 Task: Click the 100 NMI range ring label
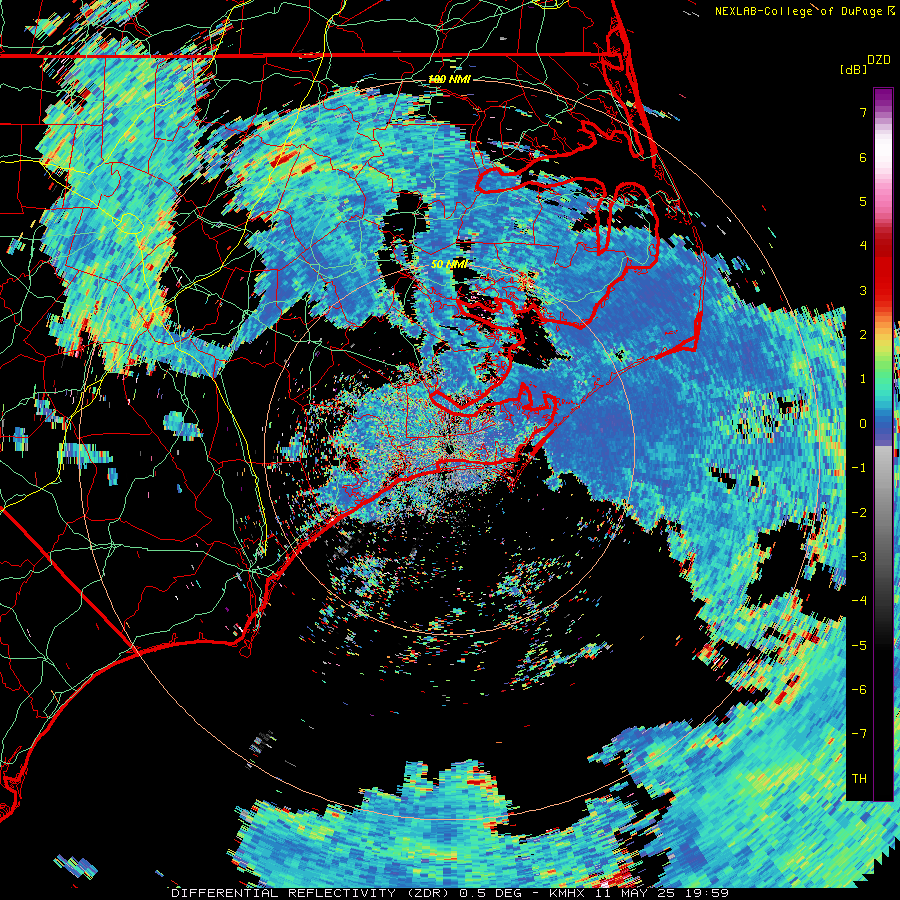click(449, 79)
